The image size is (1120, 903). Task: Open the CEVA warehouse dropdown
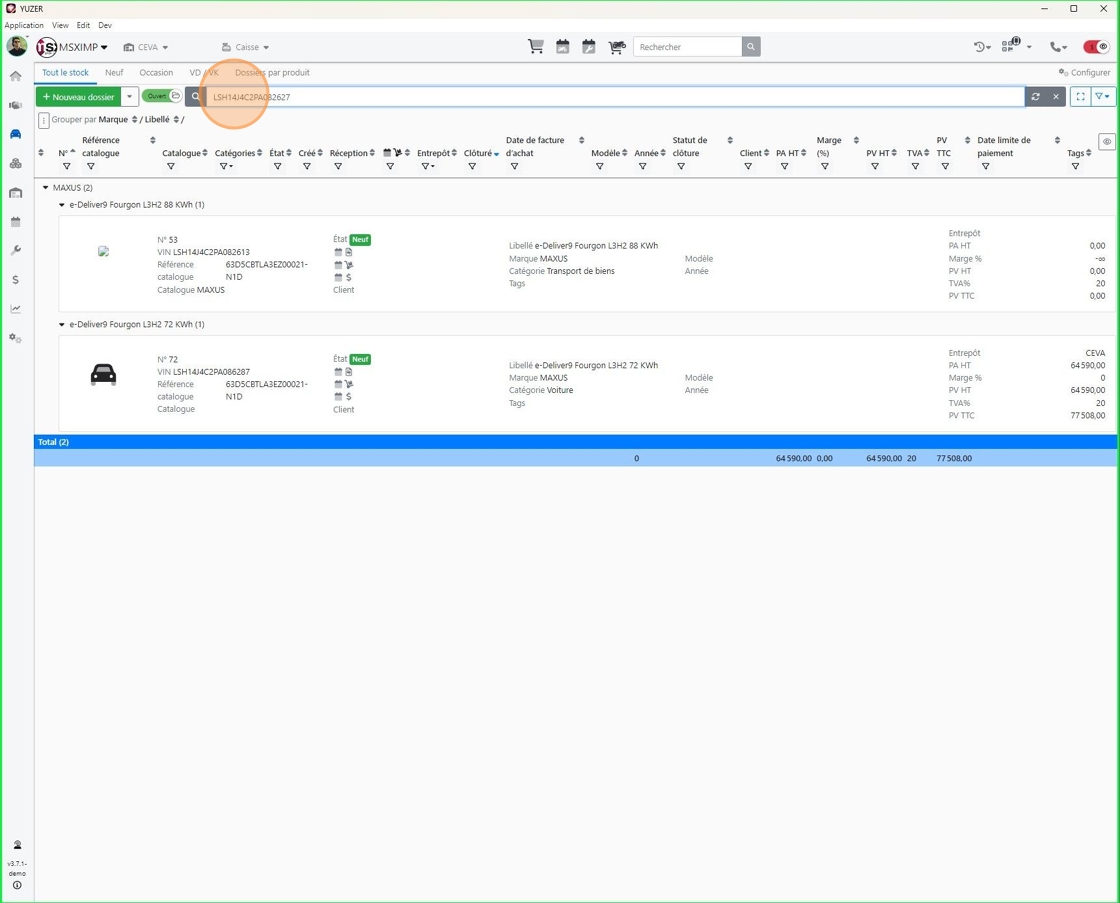coord(146,47)
